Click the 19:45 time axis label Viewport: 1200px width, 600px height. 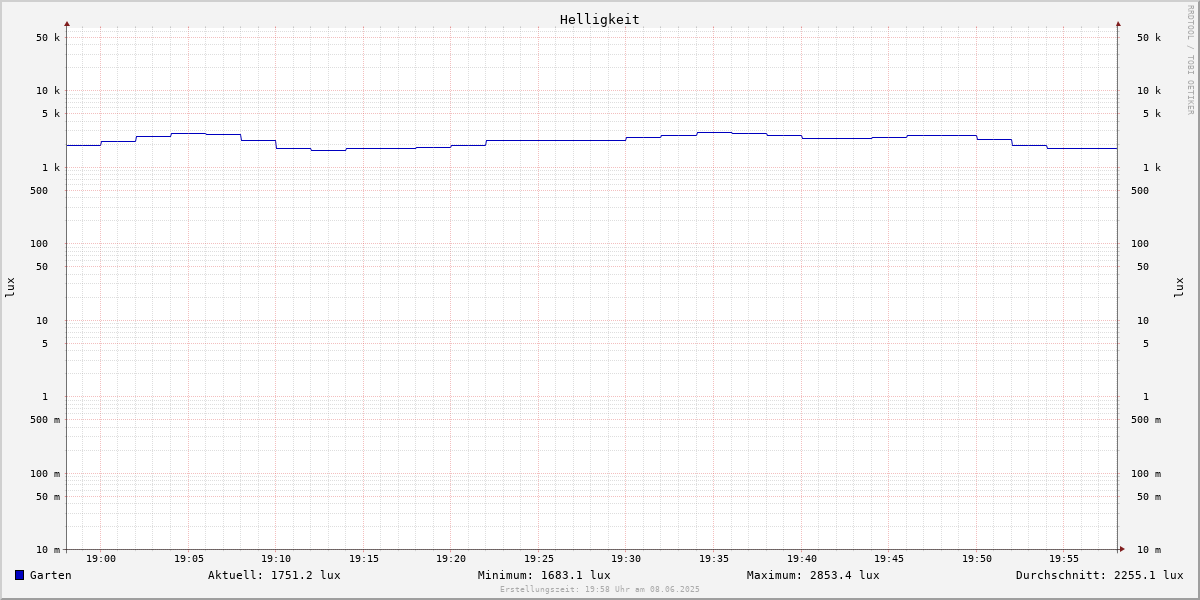(889, 559)
